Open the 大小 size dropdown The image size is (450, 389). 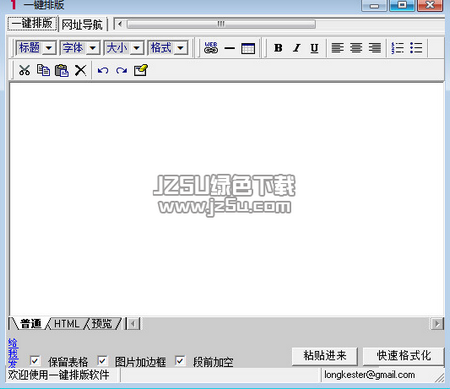pos(124,48)
